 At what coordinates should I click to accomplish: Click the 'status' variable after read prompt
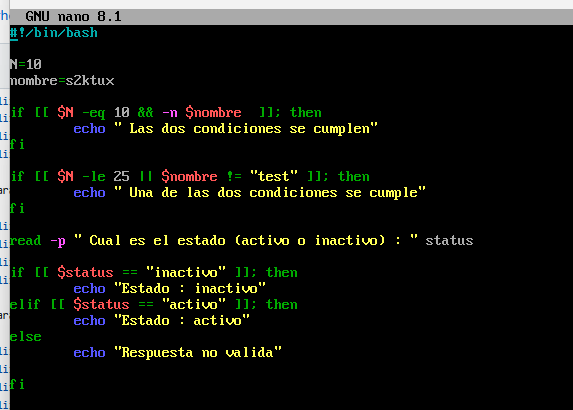(449, 240)
